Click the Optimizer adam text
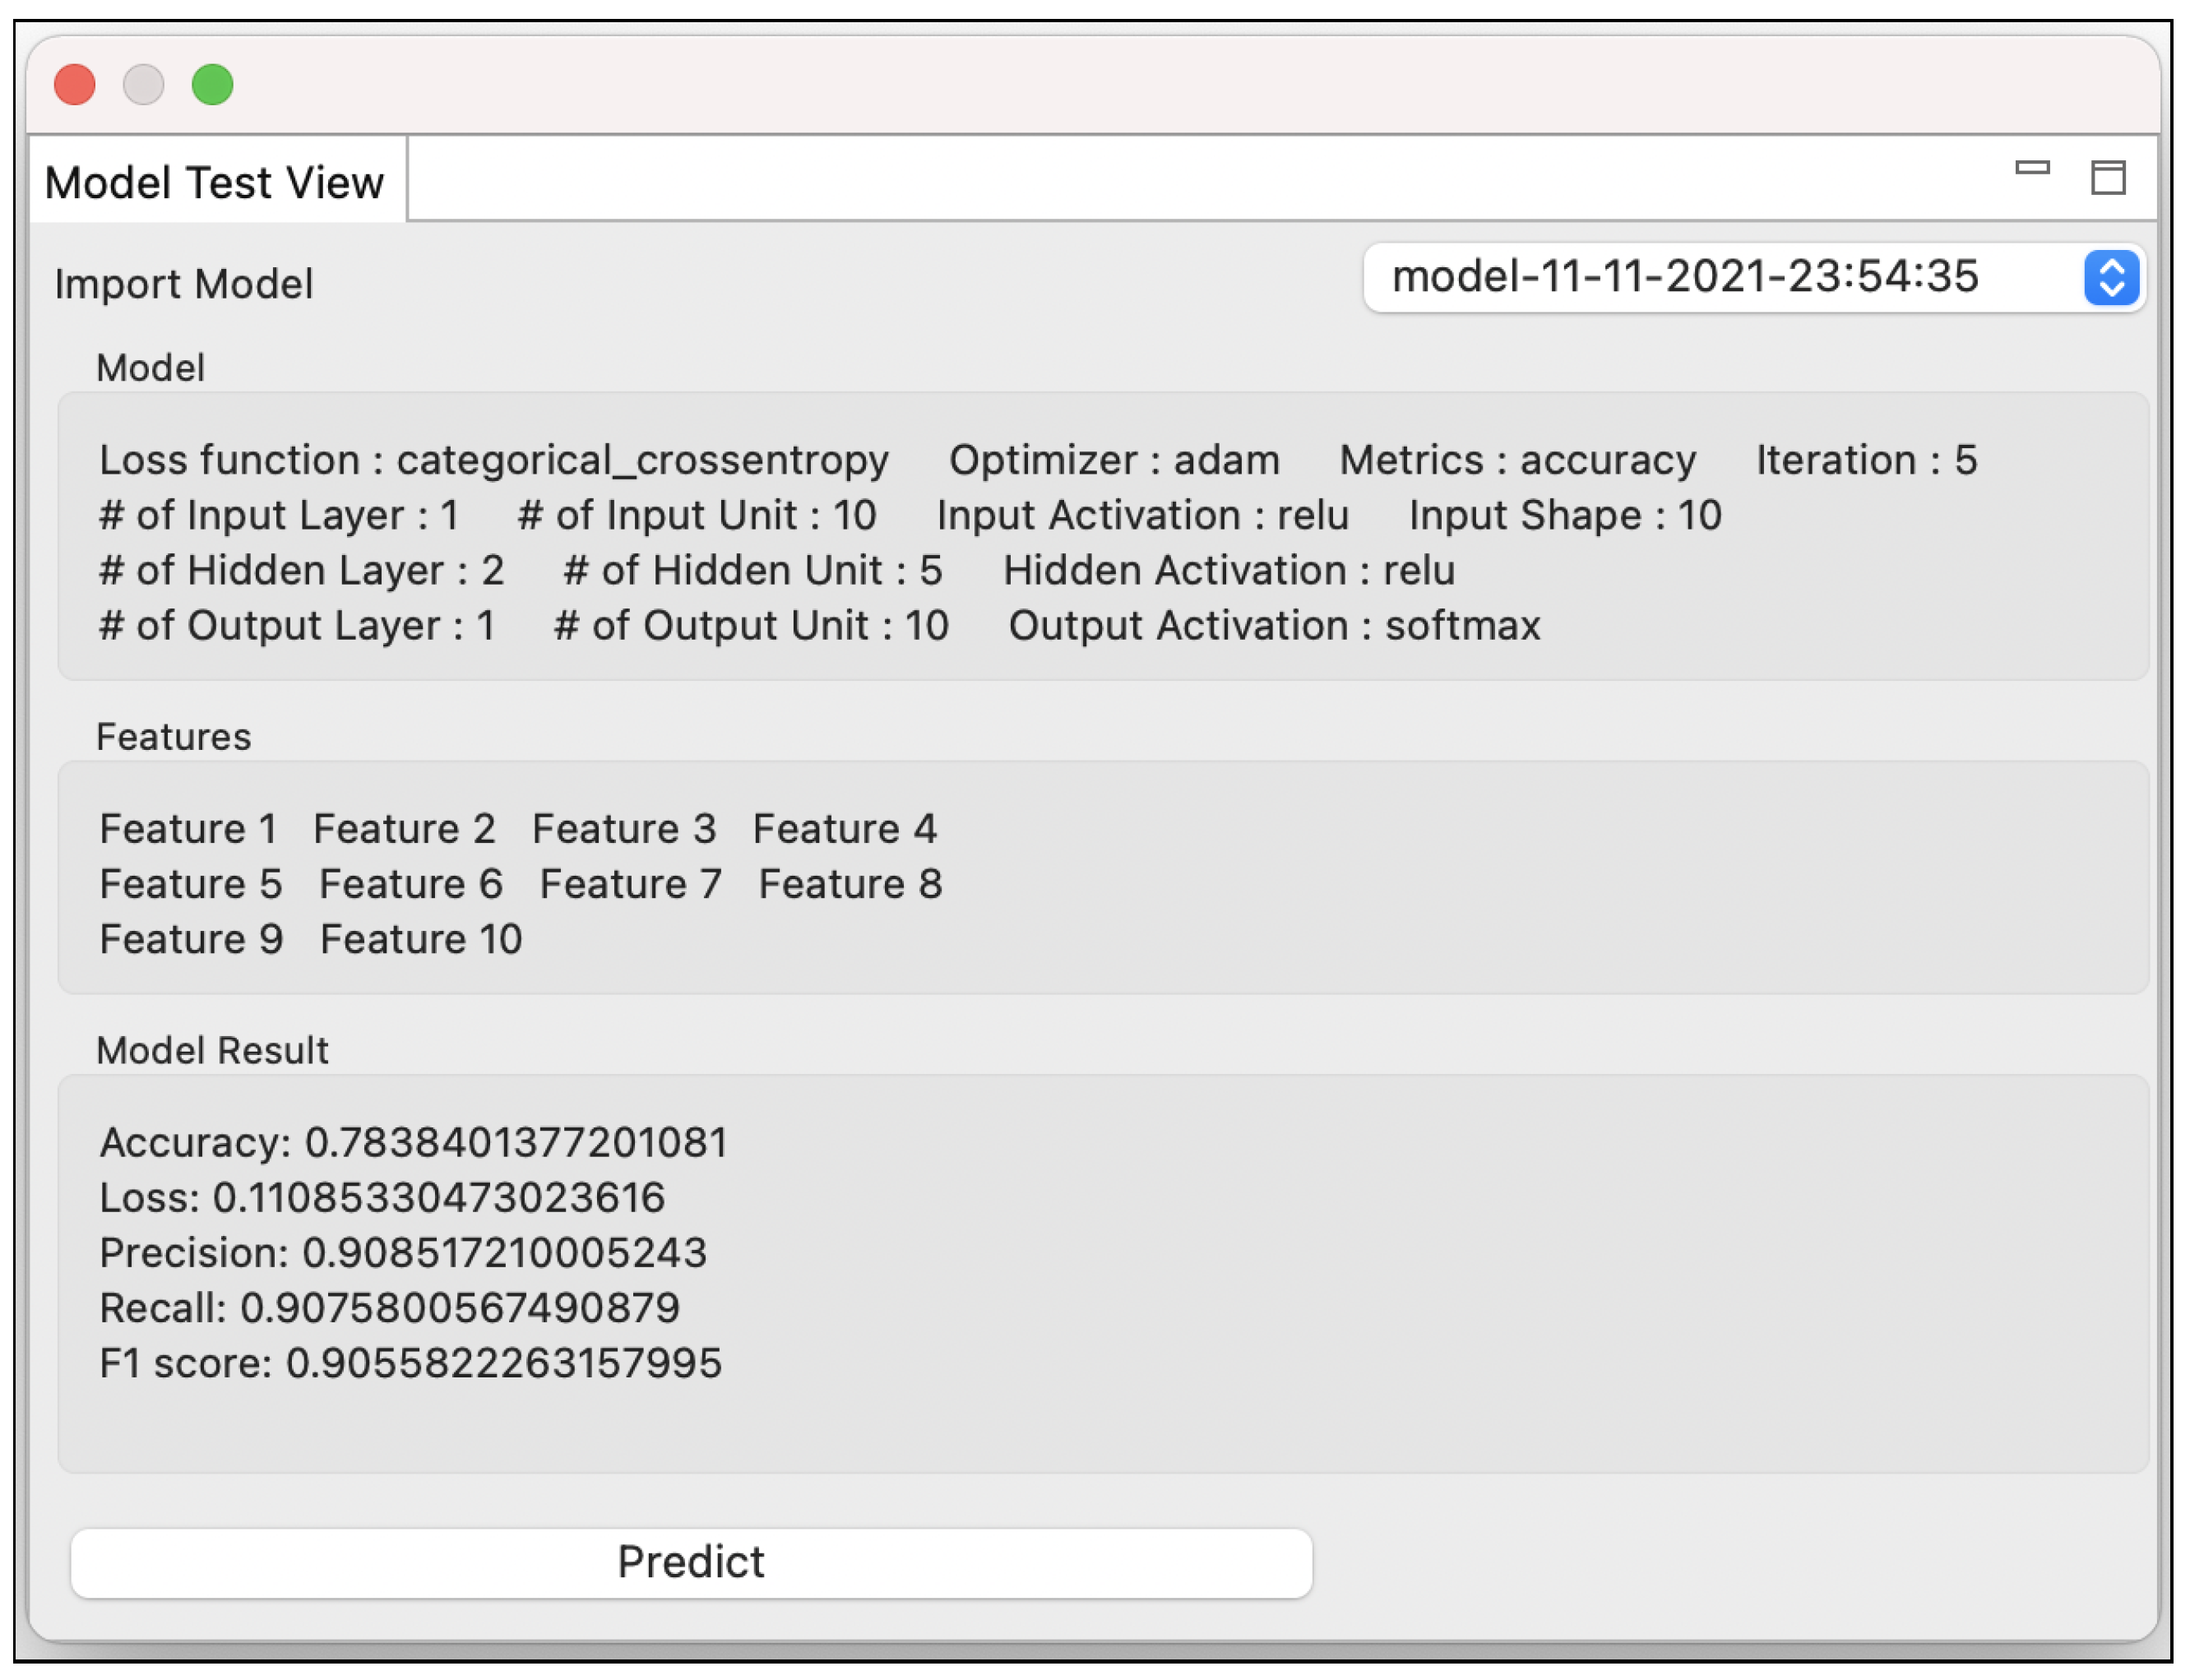 (1114, 460)
